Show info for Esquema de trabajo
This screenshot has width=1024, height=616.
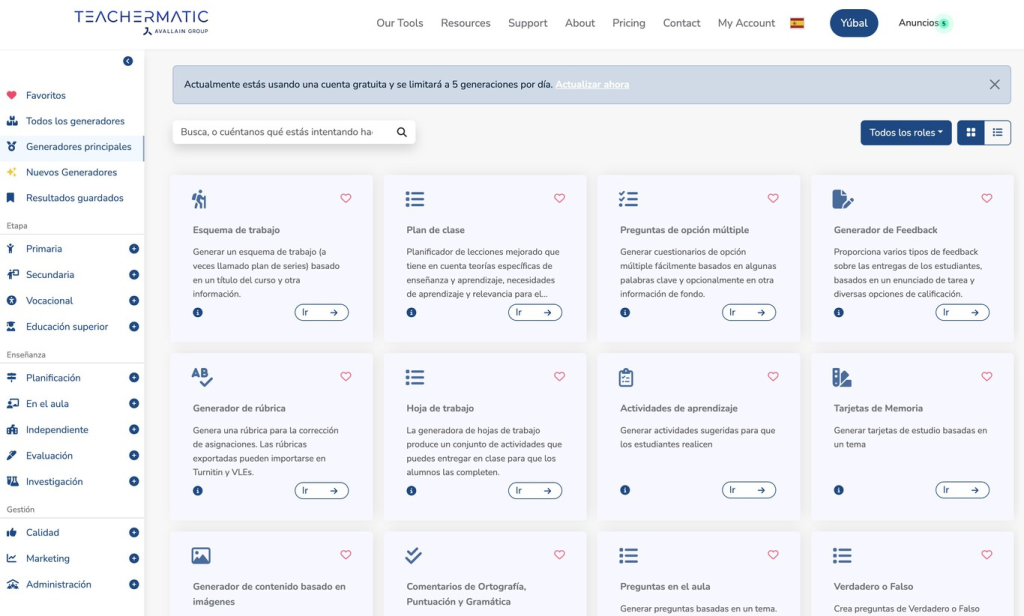[x=198, y=312]
